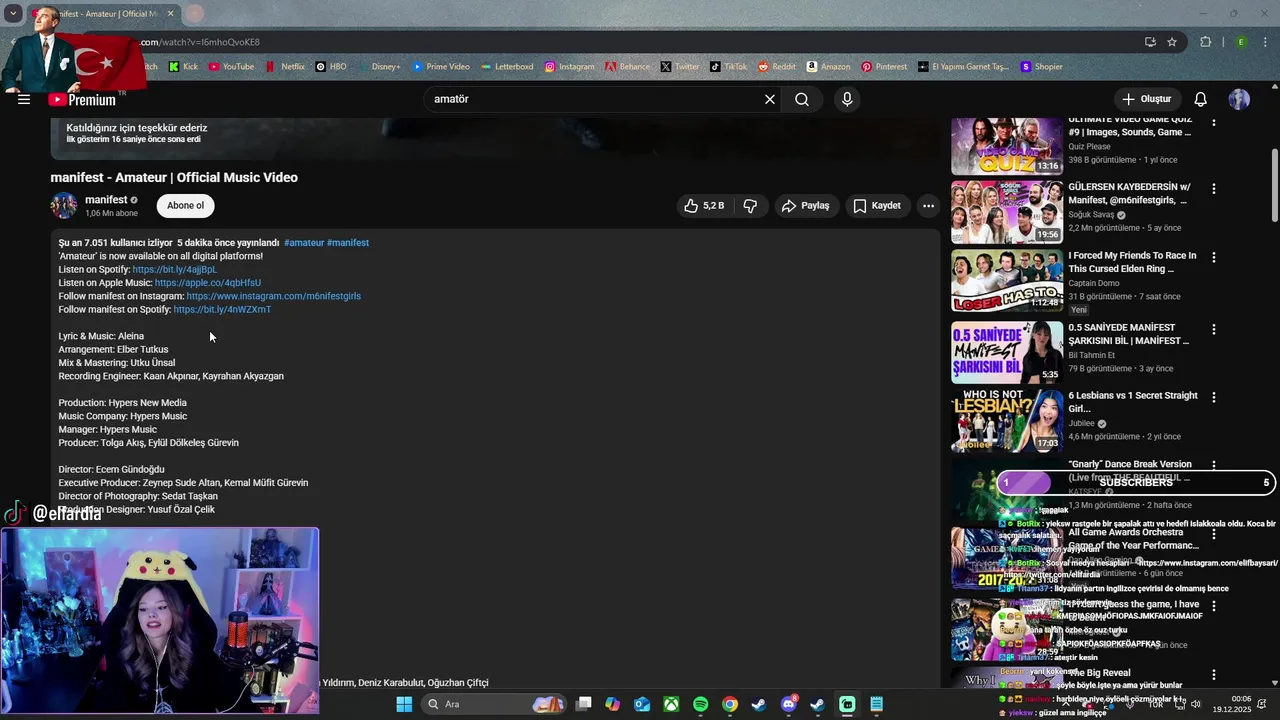
Task: Open the Prime Video bookmark
Action: tap(440, 67)
